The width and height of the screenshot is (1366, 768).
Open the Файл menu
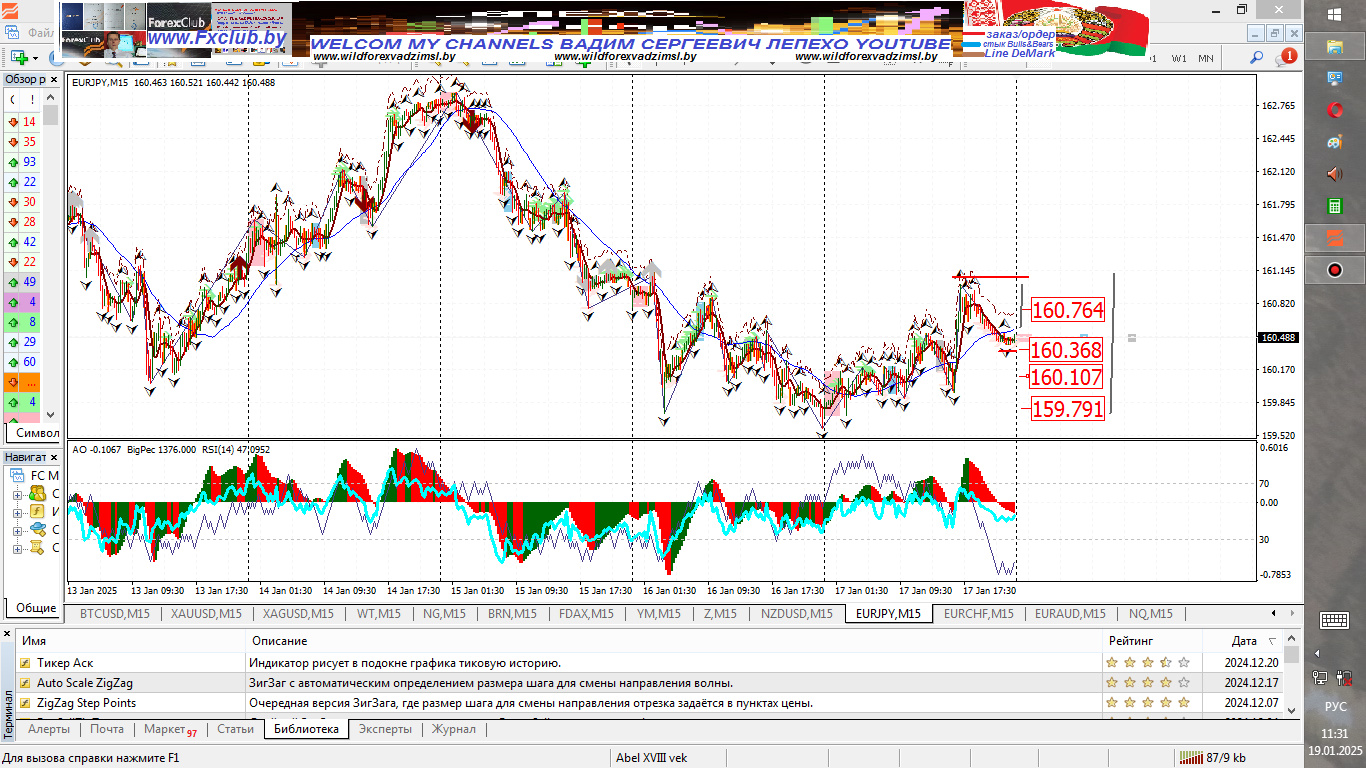tap(41, 33)
